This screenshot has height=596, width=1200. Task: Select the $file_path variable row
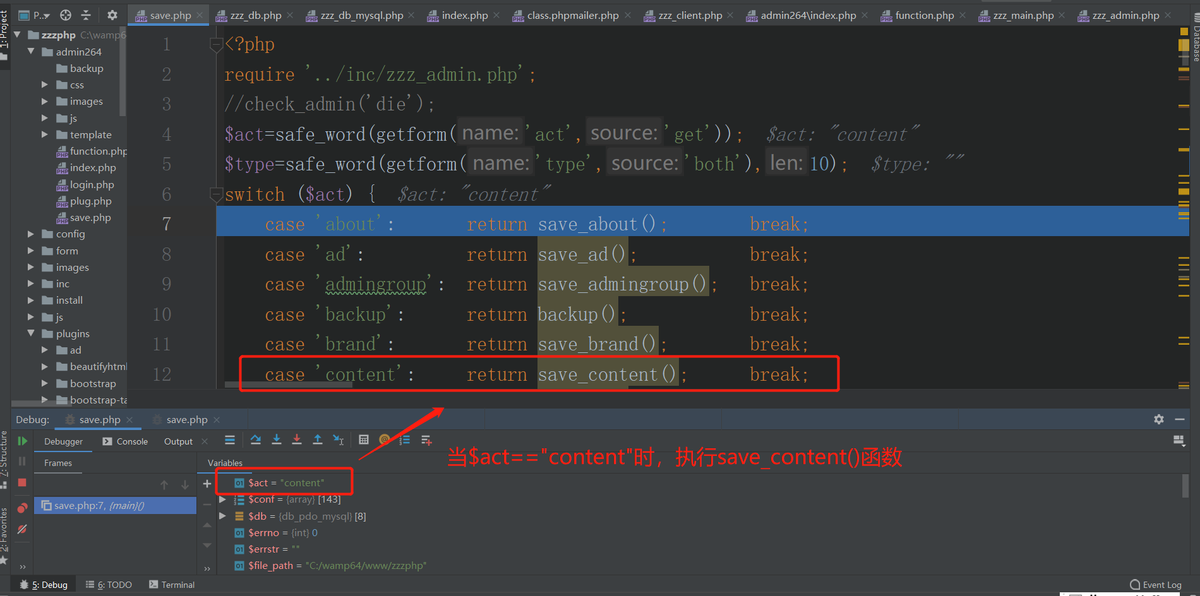[330, 565]
